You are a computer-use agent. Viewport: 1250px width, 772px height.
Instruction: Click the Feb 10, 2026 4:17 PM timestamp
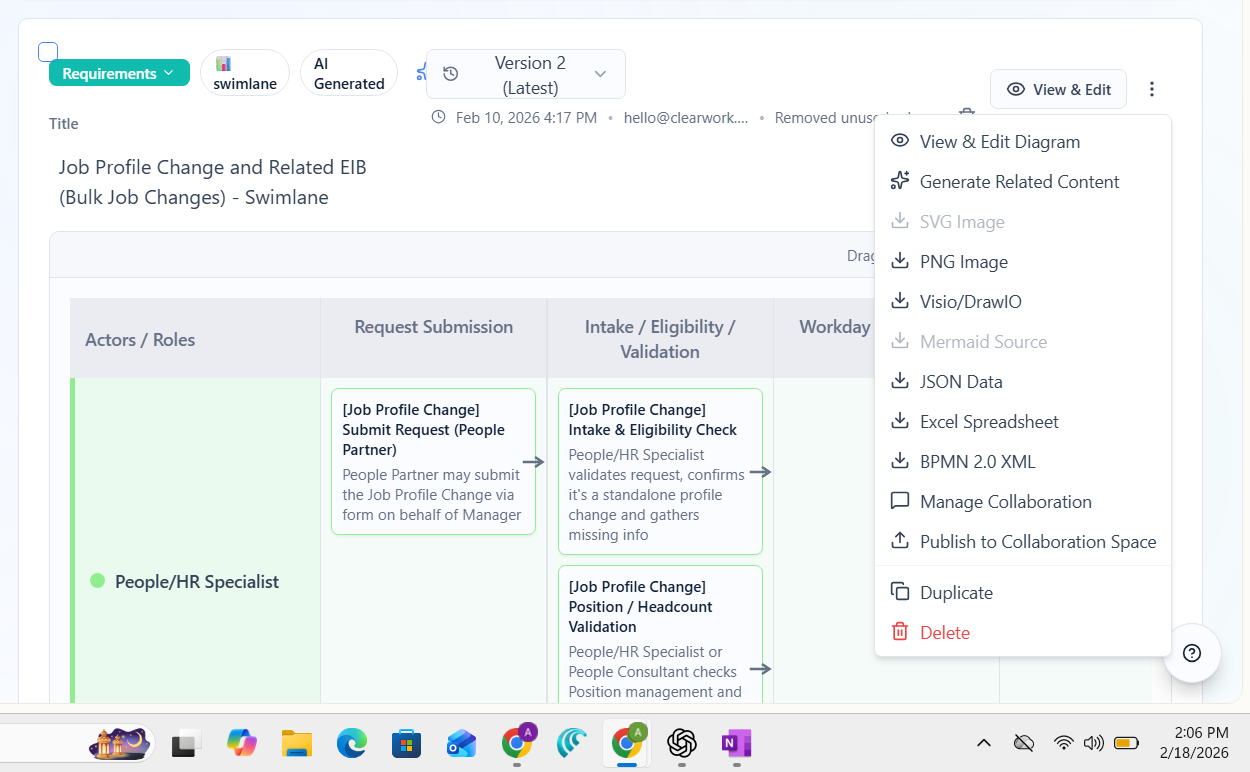click(x=526, y=117)
